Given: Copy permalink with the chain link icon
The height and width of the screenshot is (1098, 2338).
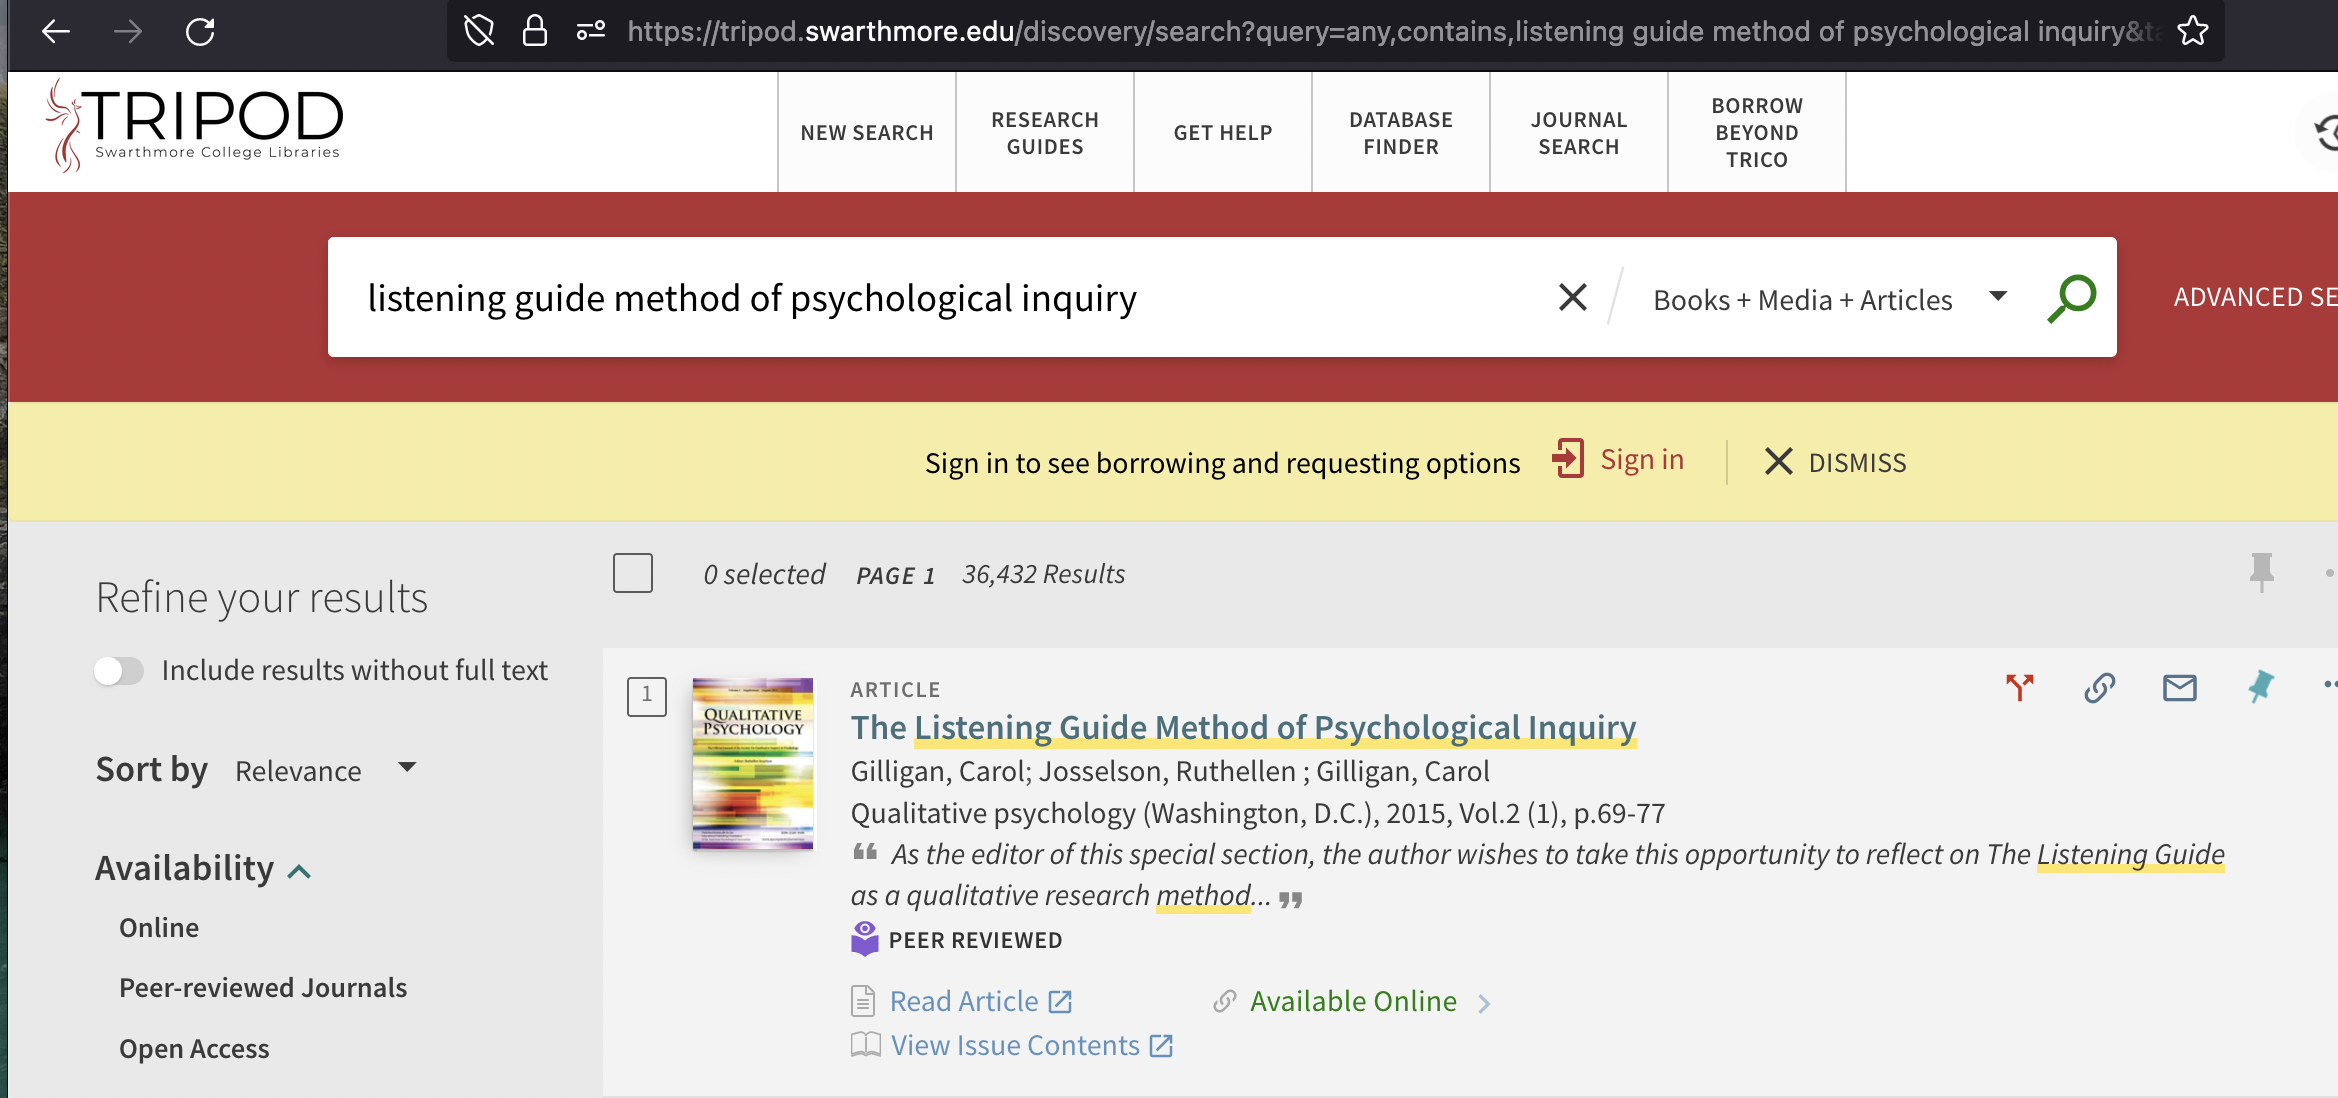Looking at the screenshot, I should click(2099, 687).
